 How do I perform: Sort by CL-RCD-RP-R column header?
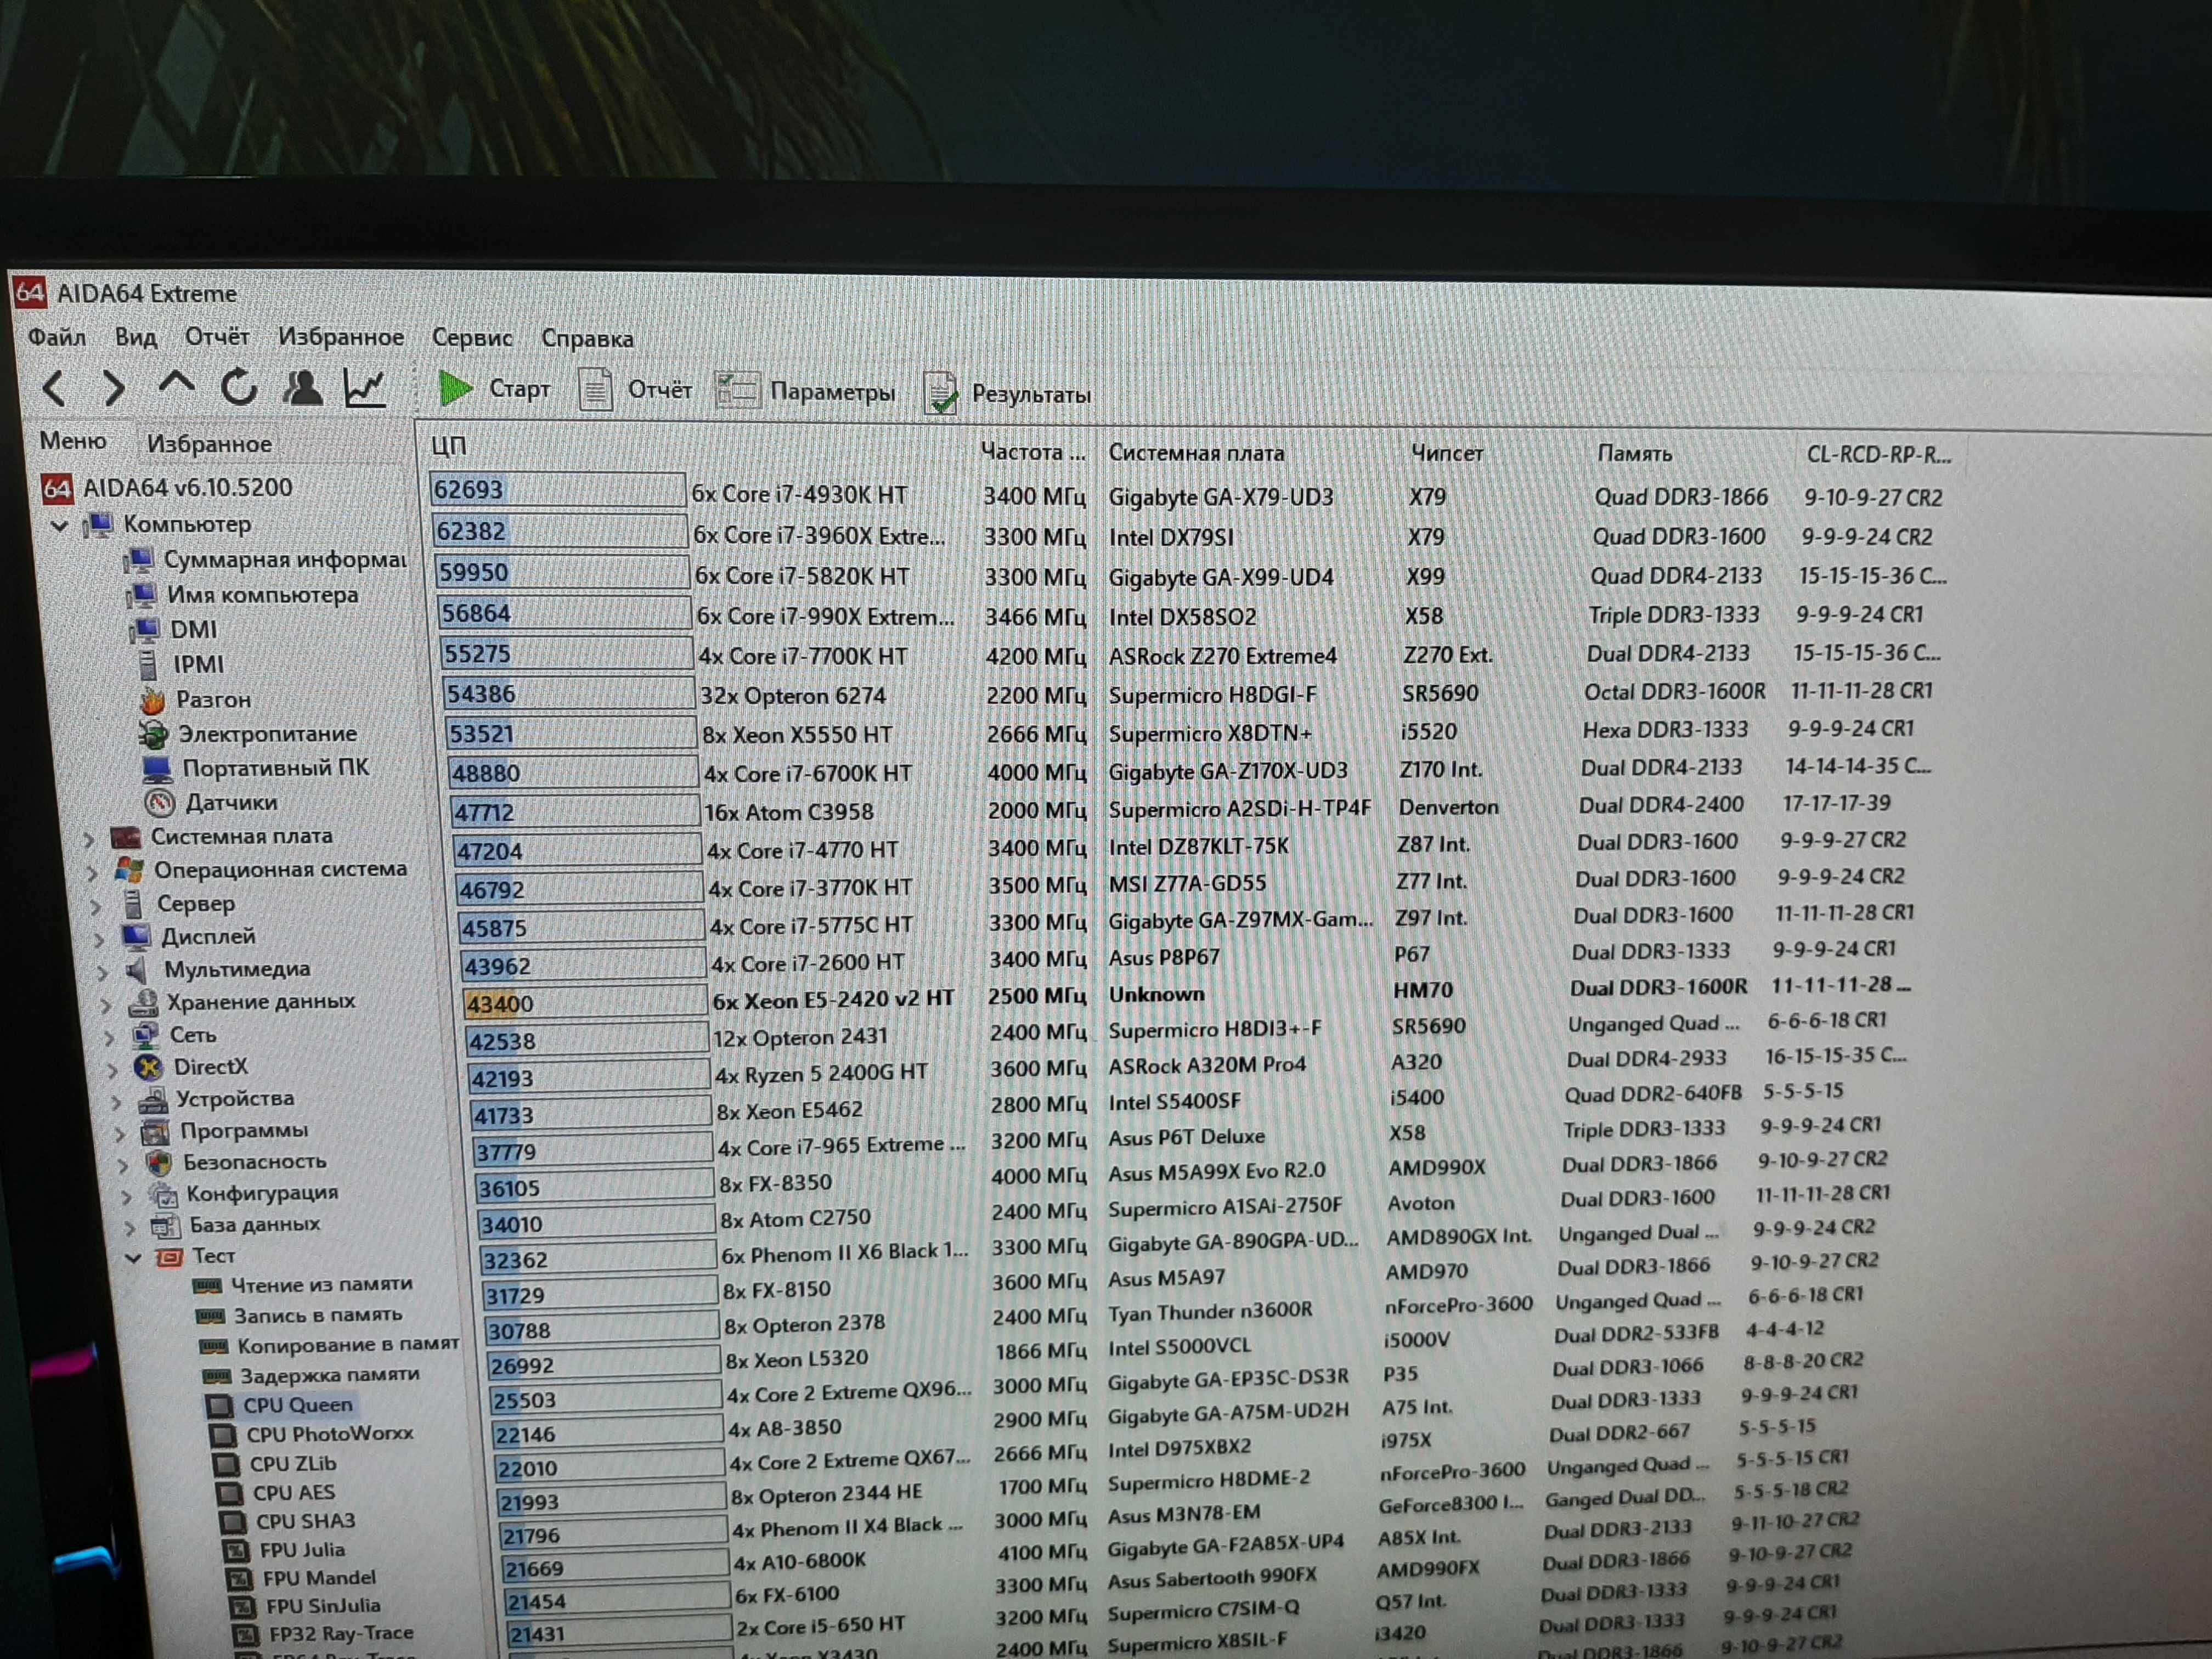pos(1879,455)
